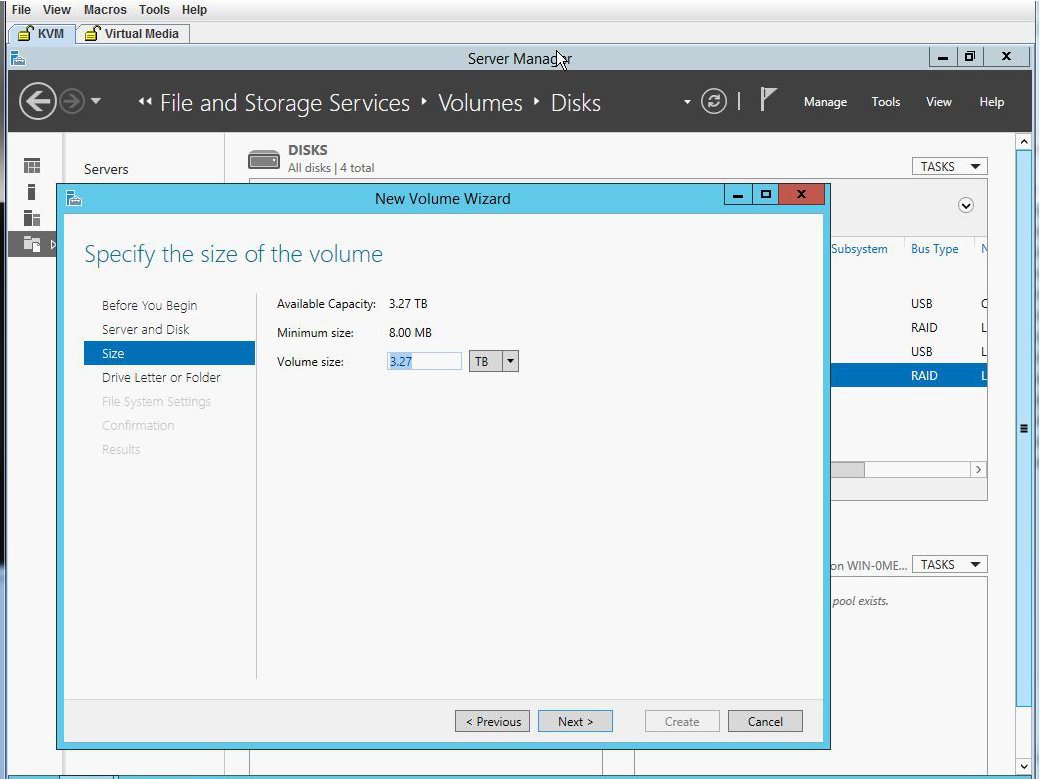Select the highlighted RAID disk row
1040x779 pixels.
tap(909, 376)
